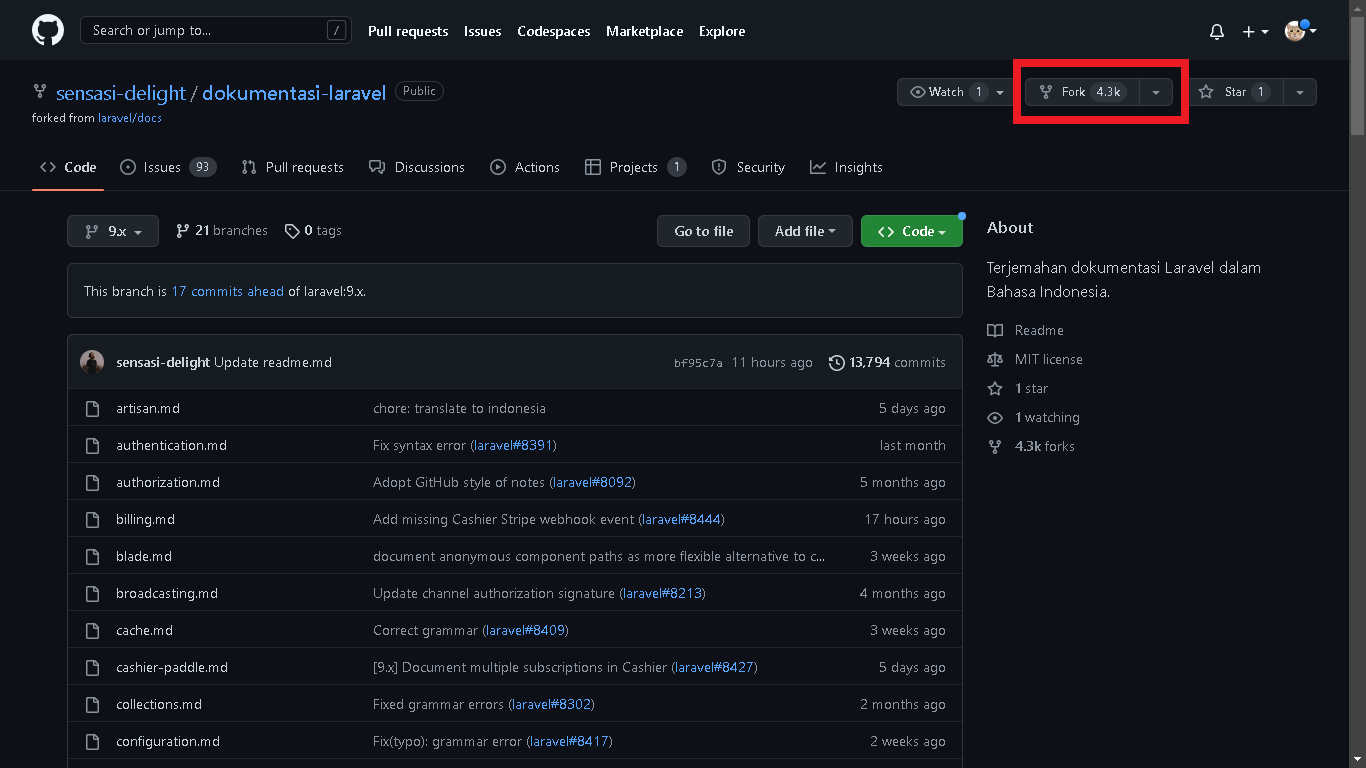
Task: Open the sensasi-delight owner link
Action: tap(121, 93)
